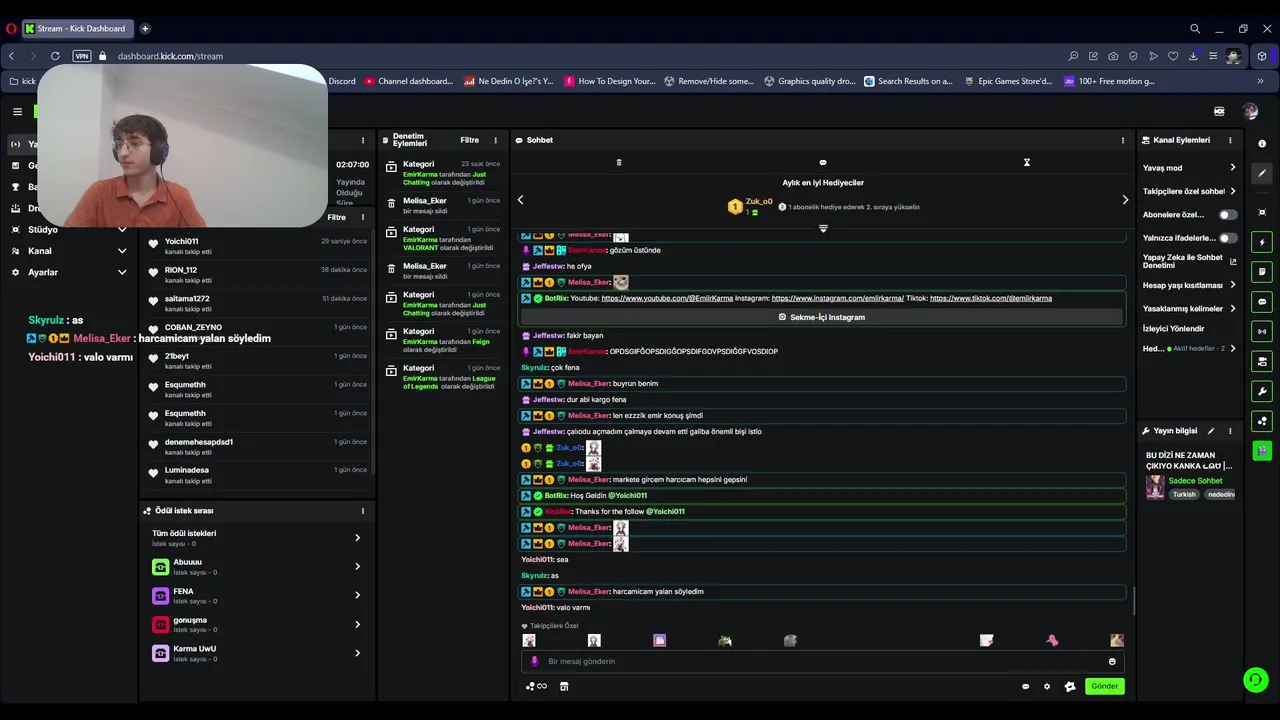1280x720 pixels.
Task: Click the wrench widget icon in right sidebar
Action: point(1262,391)
